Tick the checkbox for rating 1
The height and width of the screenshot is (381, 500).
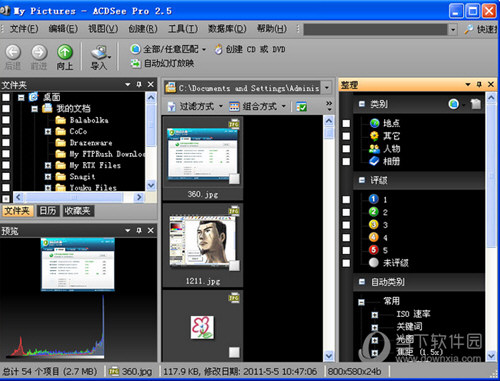346,200
